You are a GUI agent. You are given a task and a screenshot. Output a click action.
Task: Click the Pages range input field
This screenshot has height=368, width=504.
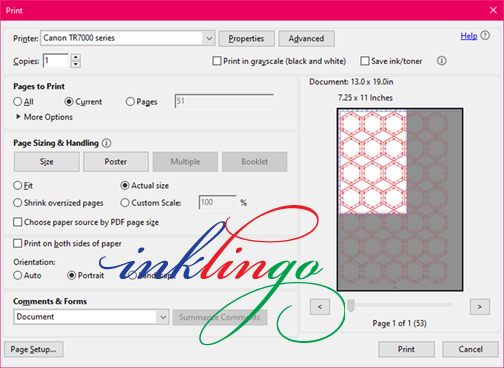pos(224,101)
